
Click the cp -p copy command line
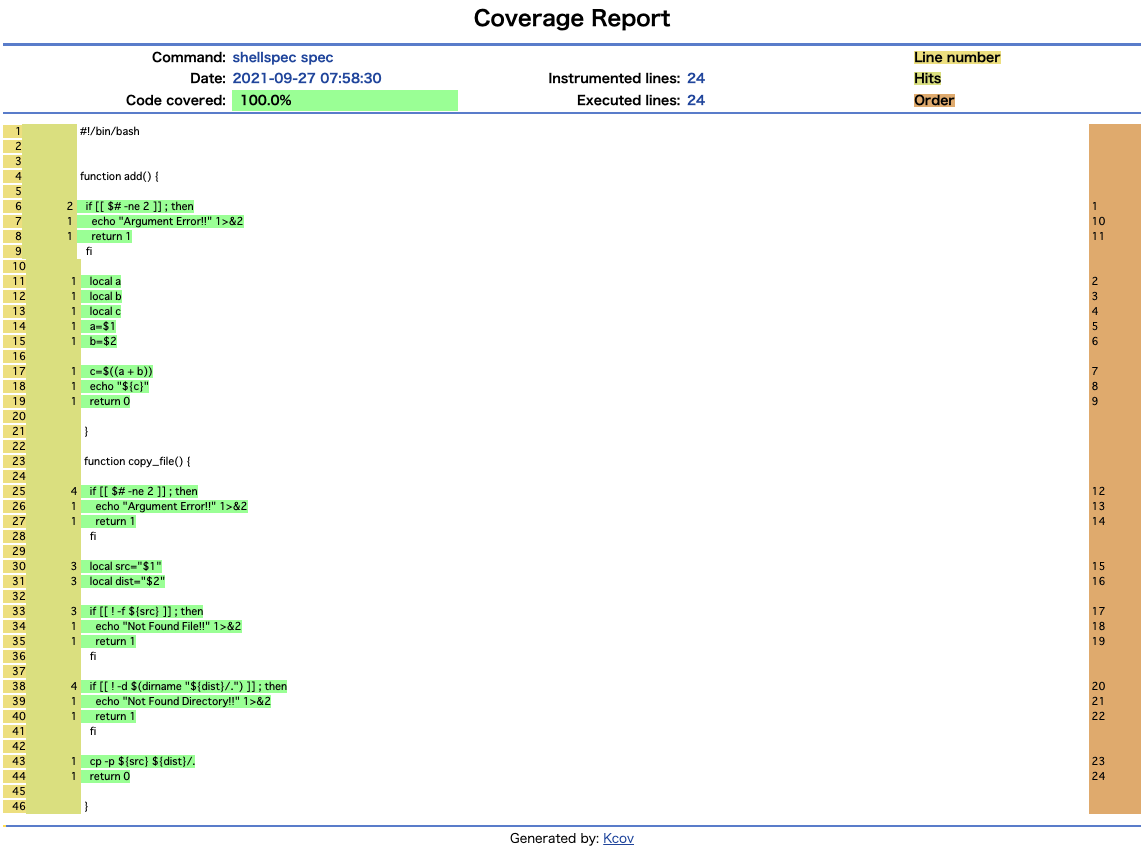pyautogui.click(x=143, y=761)
